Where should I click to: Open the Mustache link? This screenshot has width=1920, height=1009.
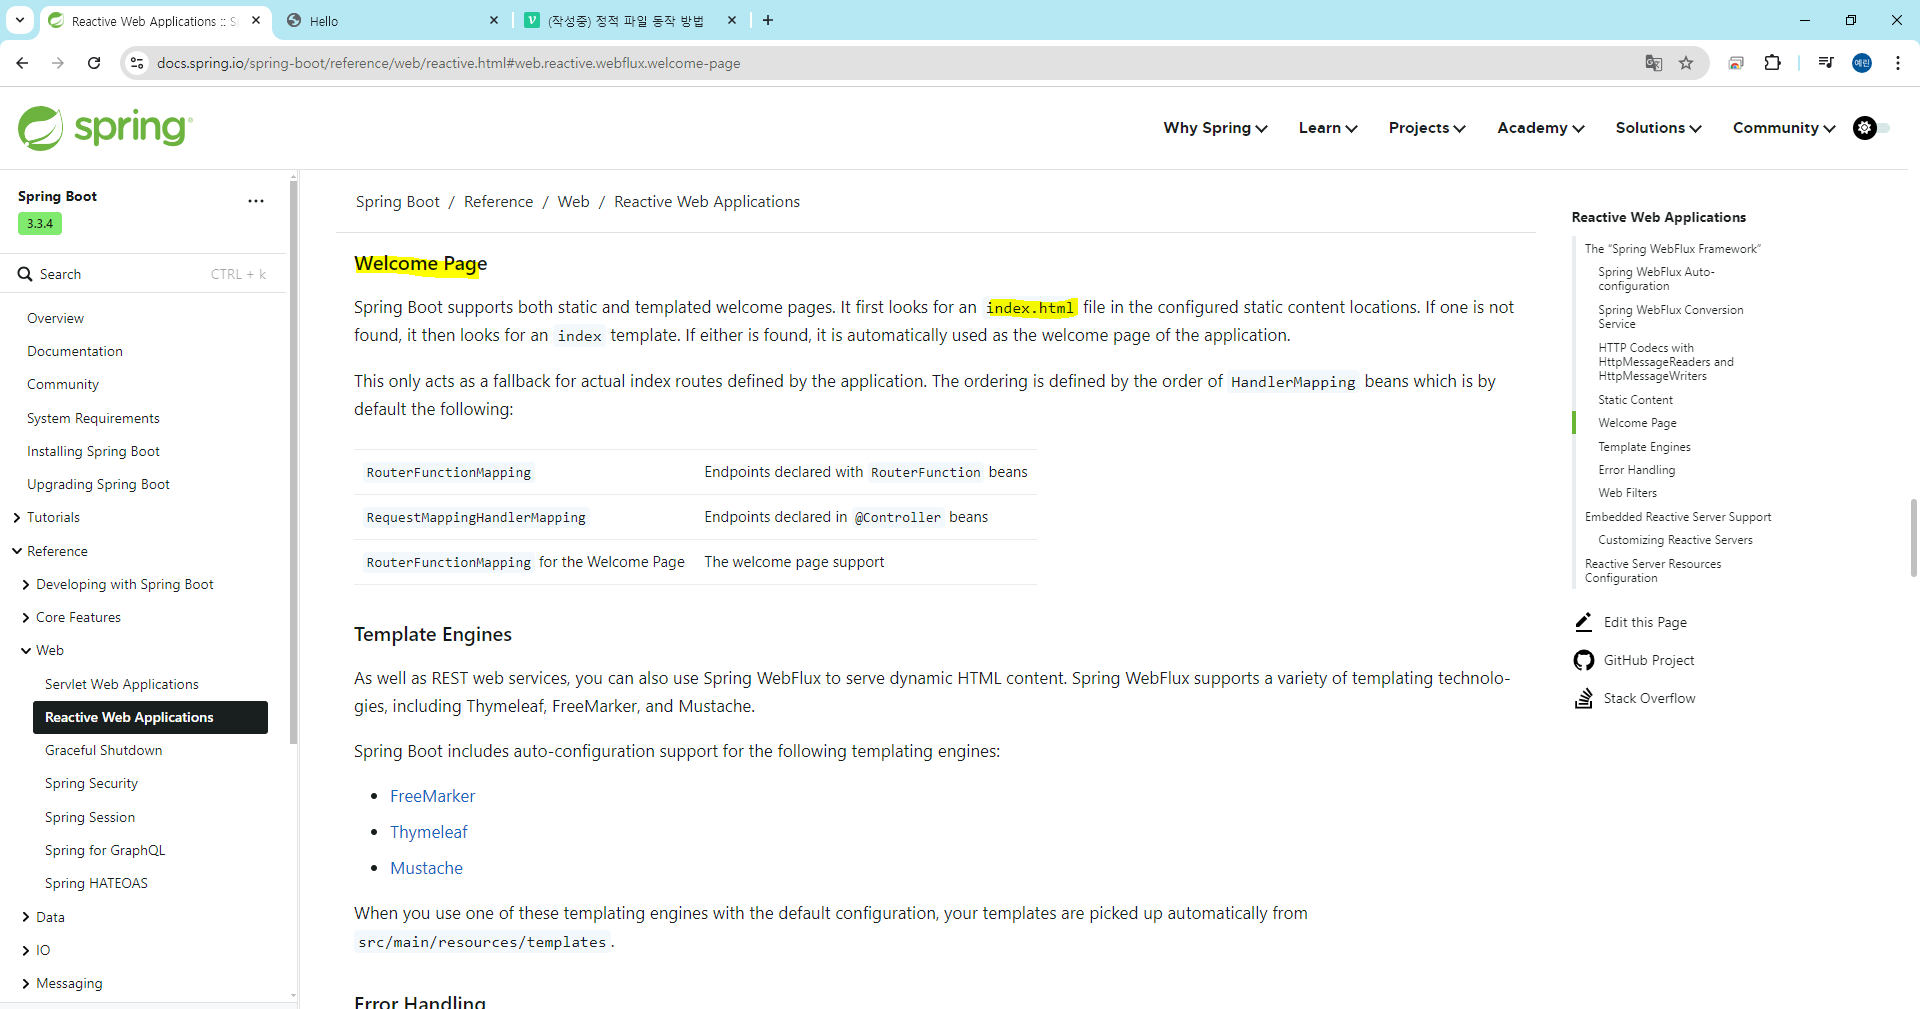[426, 868]
